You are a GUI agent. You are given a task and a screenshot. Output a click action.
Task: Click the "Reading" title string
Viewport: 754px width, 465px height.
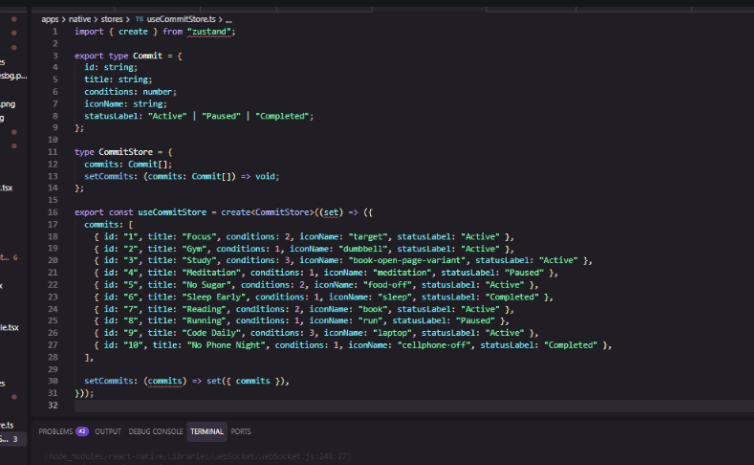pyautogui.click(x=204, y=309)
